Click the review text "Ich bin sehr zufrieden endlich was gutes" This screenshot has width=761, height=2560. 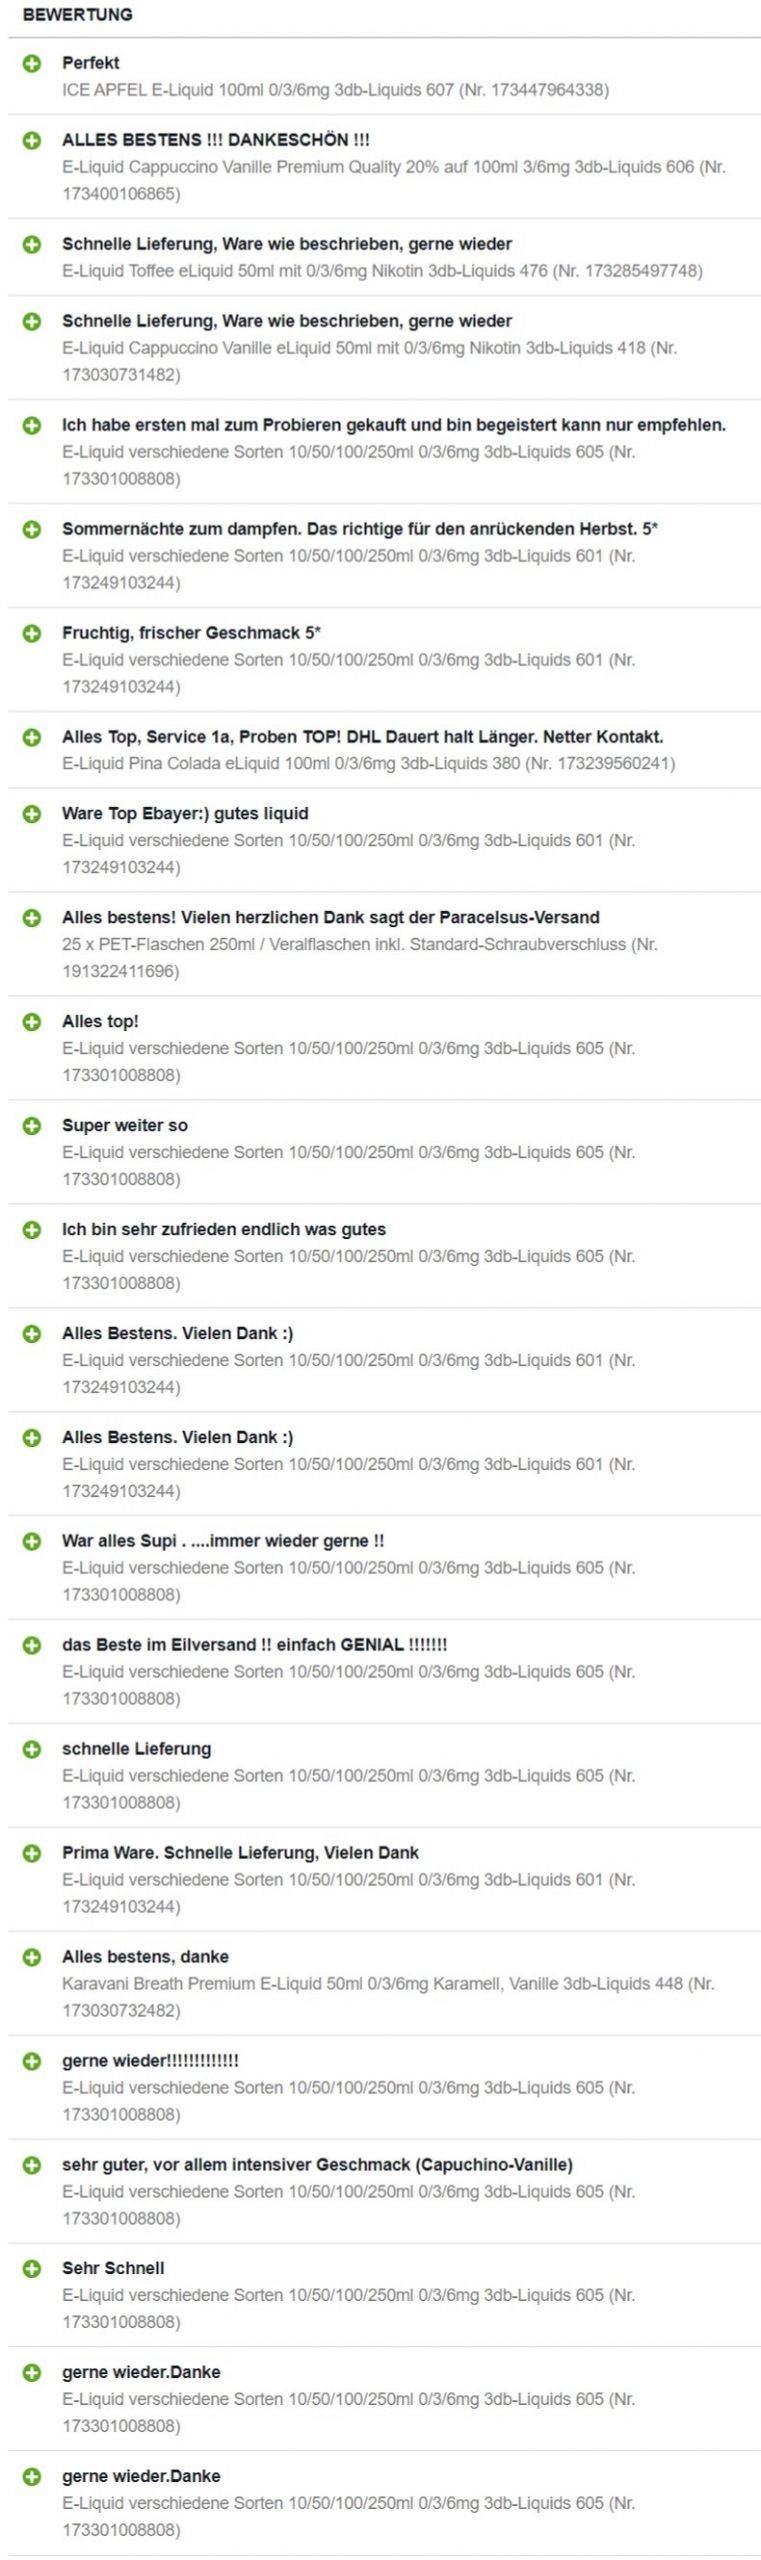click(224, 1230)
